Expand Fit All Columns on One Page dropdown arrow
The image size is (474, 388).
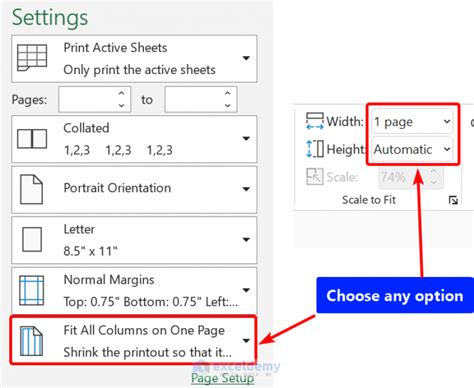[246, 341]
